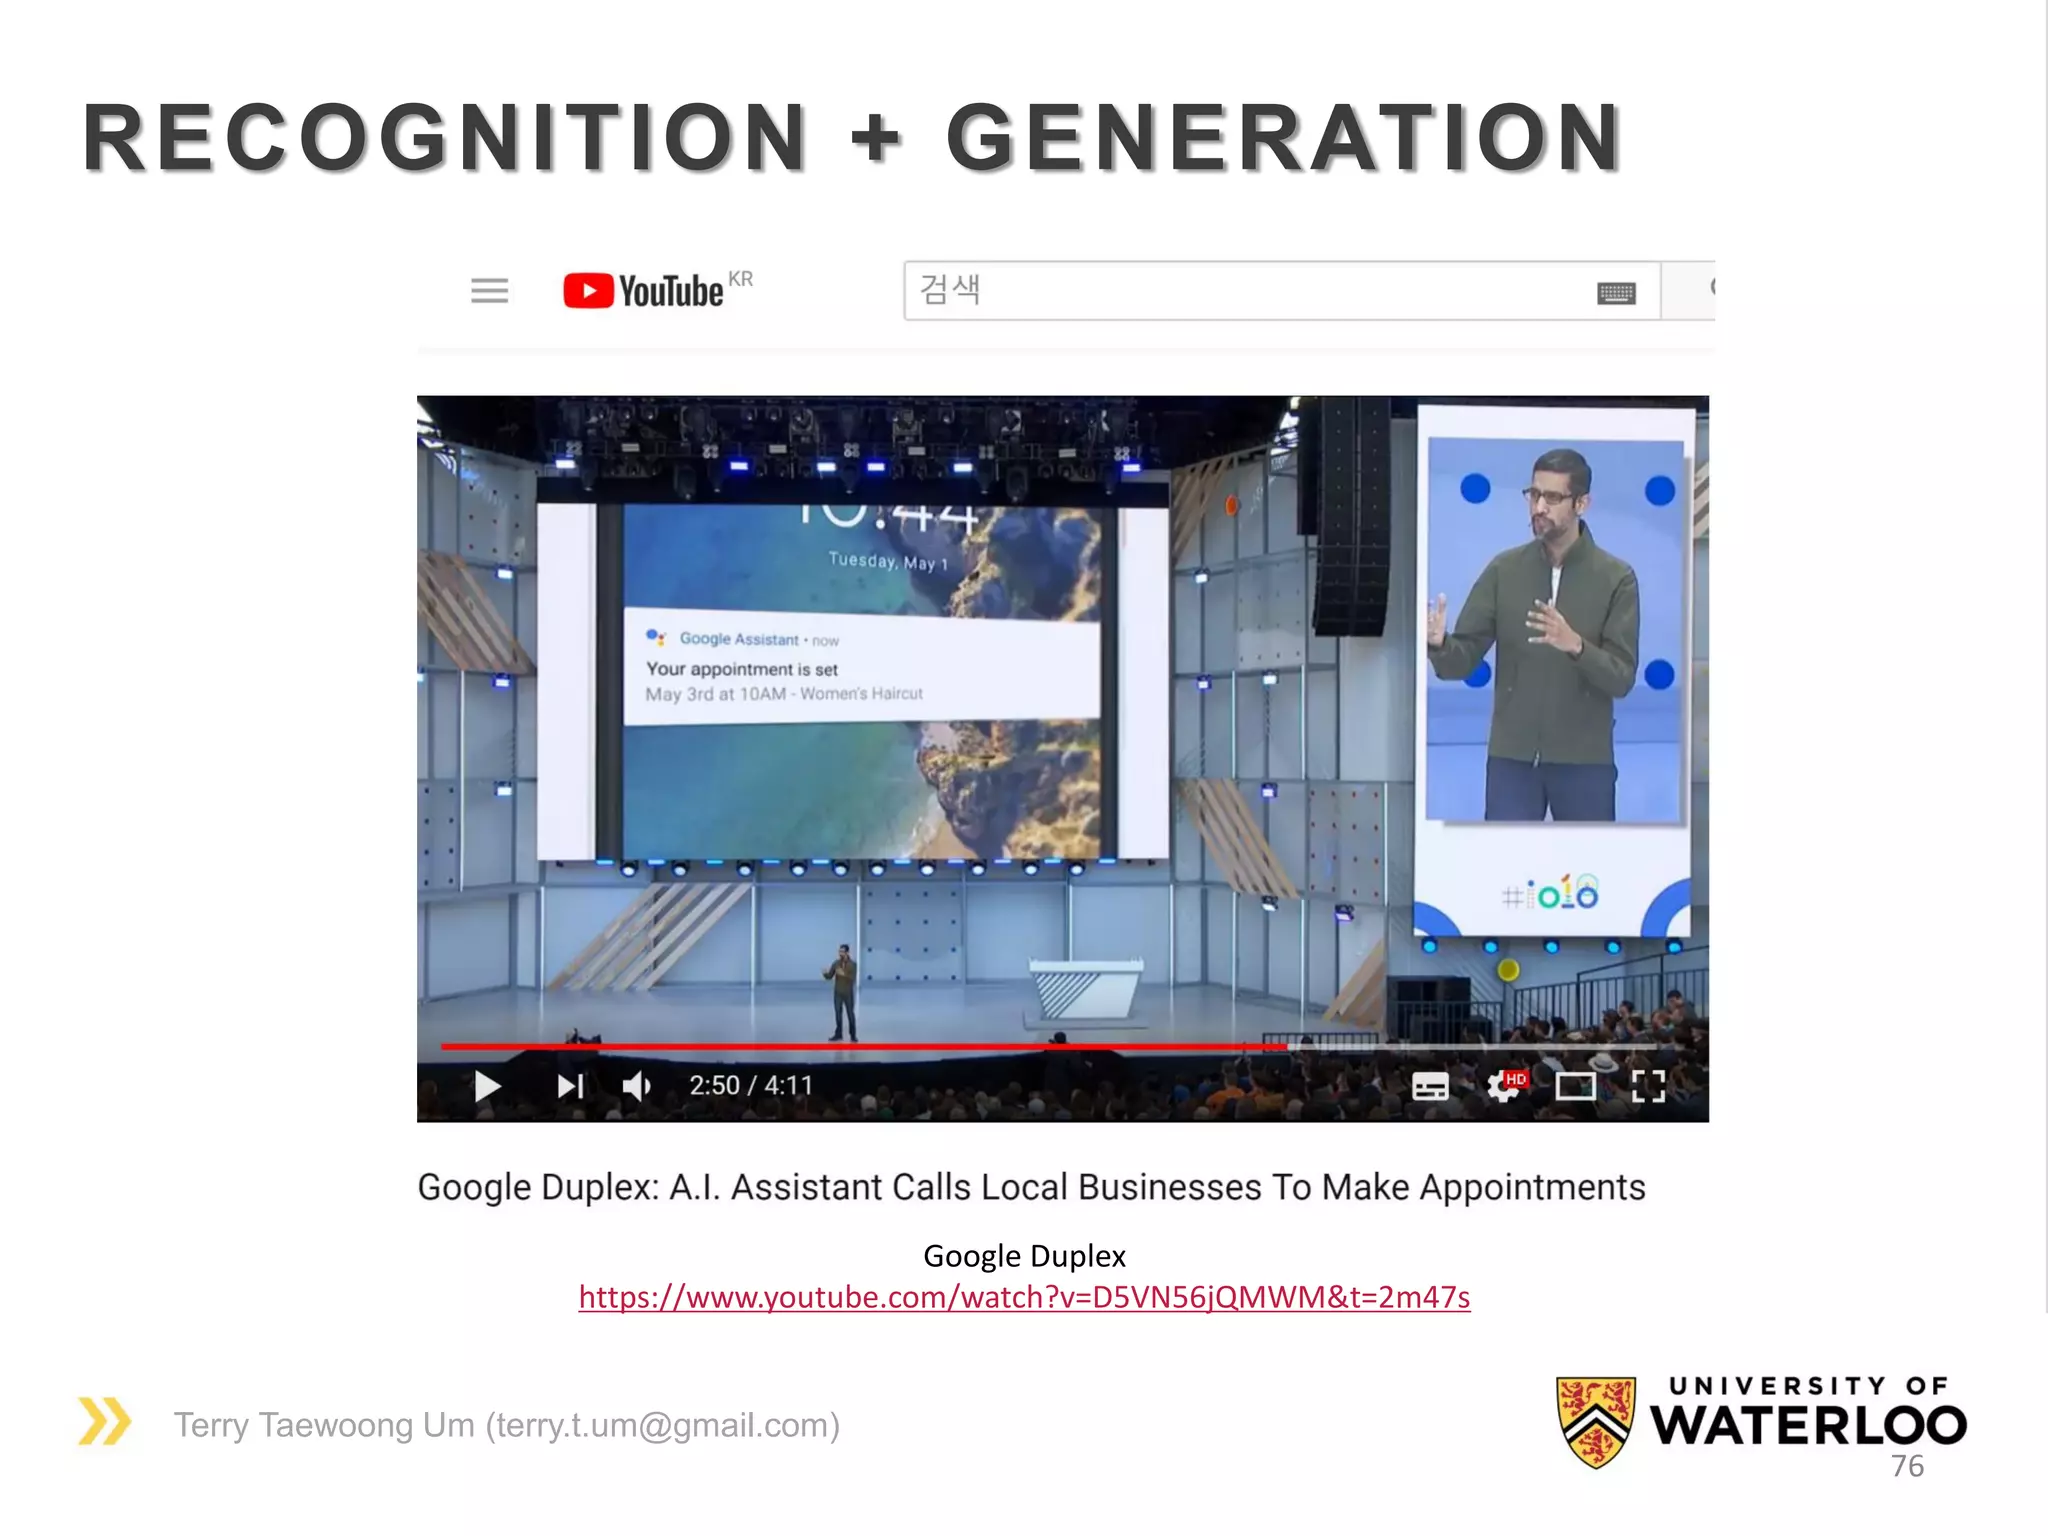Viewport: 2048px width, 1536px height.
Task: Open the HD settings gear
Action: pyautogui.click(x=1506, y=1086)
